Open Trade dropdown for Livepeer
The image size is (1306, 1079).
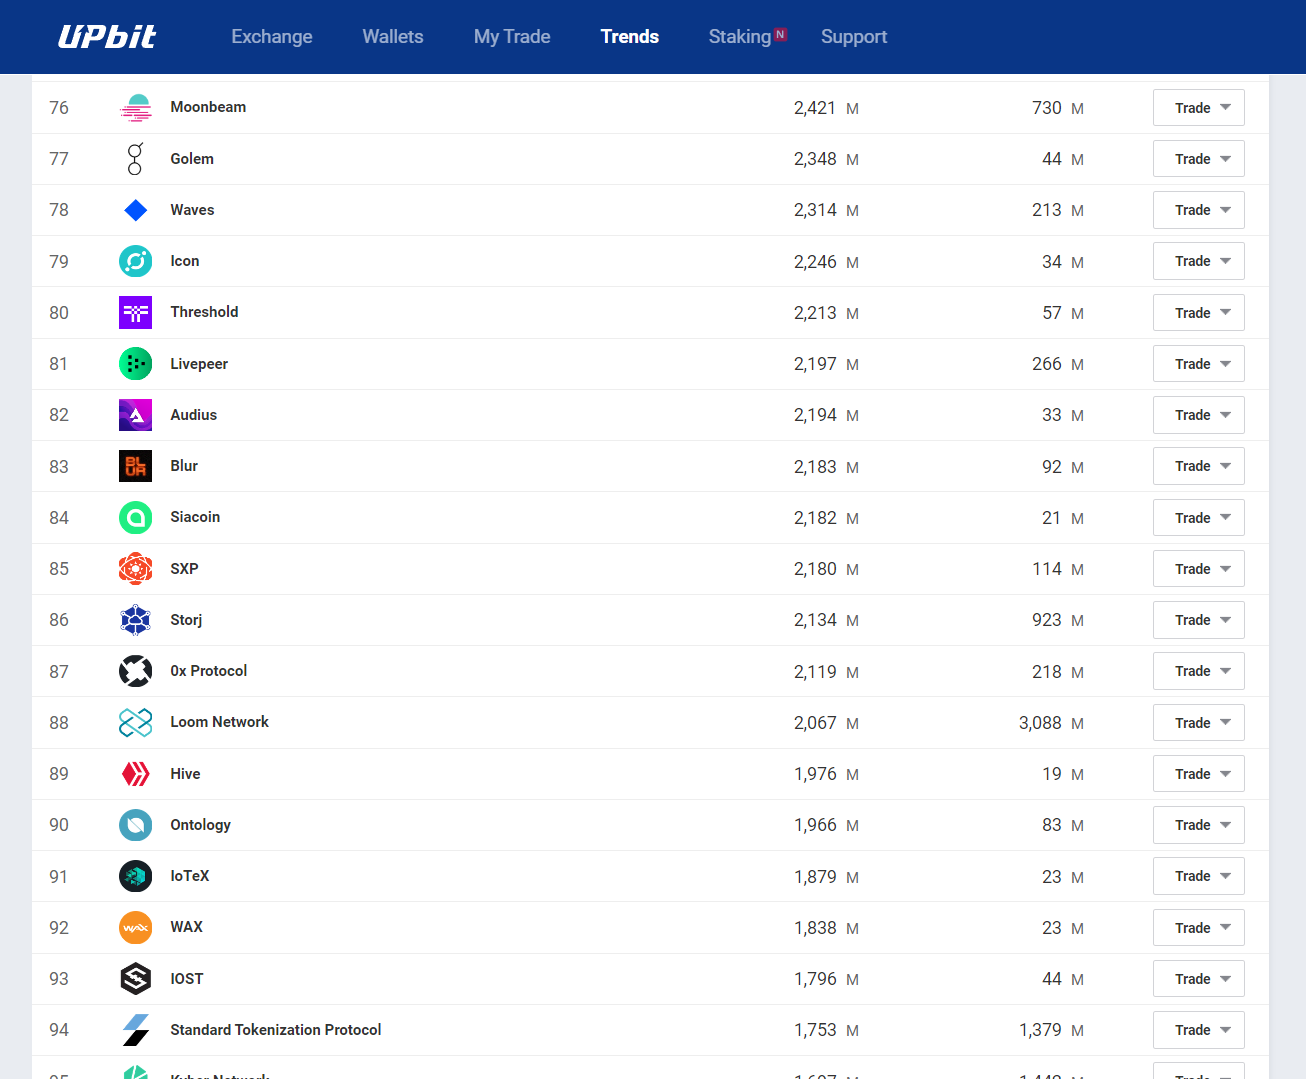coord(1199,364)
